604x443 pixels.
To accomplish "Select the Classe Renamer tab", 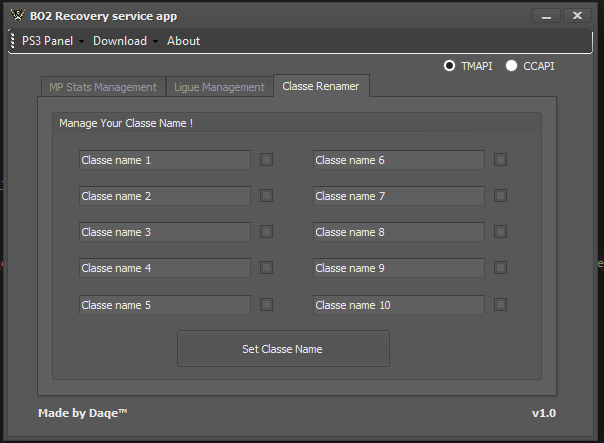I will pos(321,86).
